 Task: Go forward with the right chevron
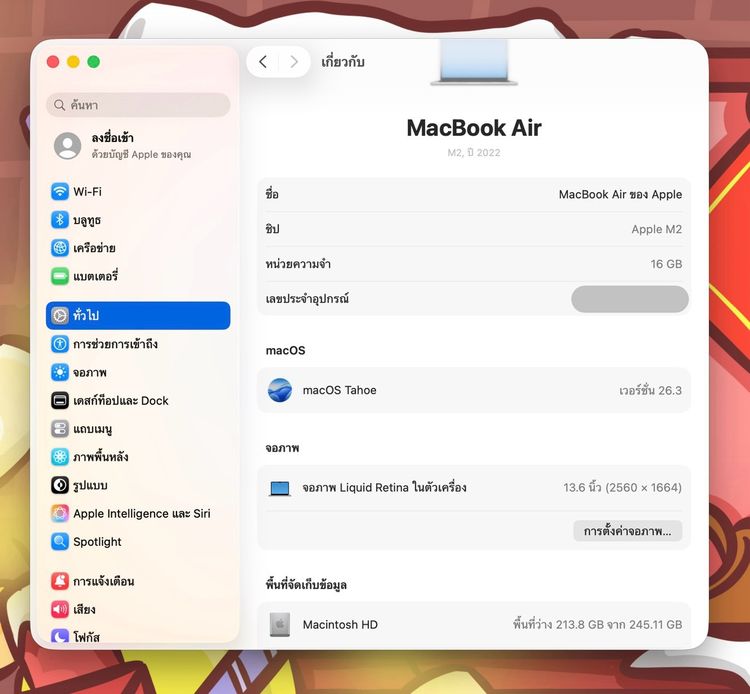tap(294, 62)
